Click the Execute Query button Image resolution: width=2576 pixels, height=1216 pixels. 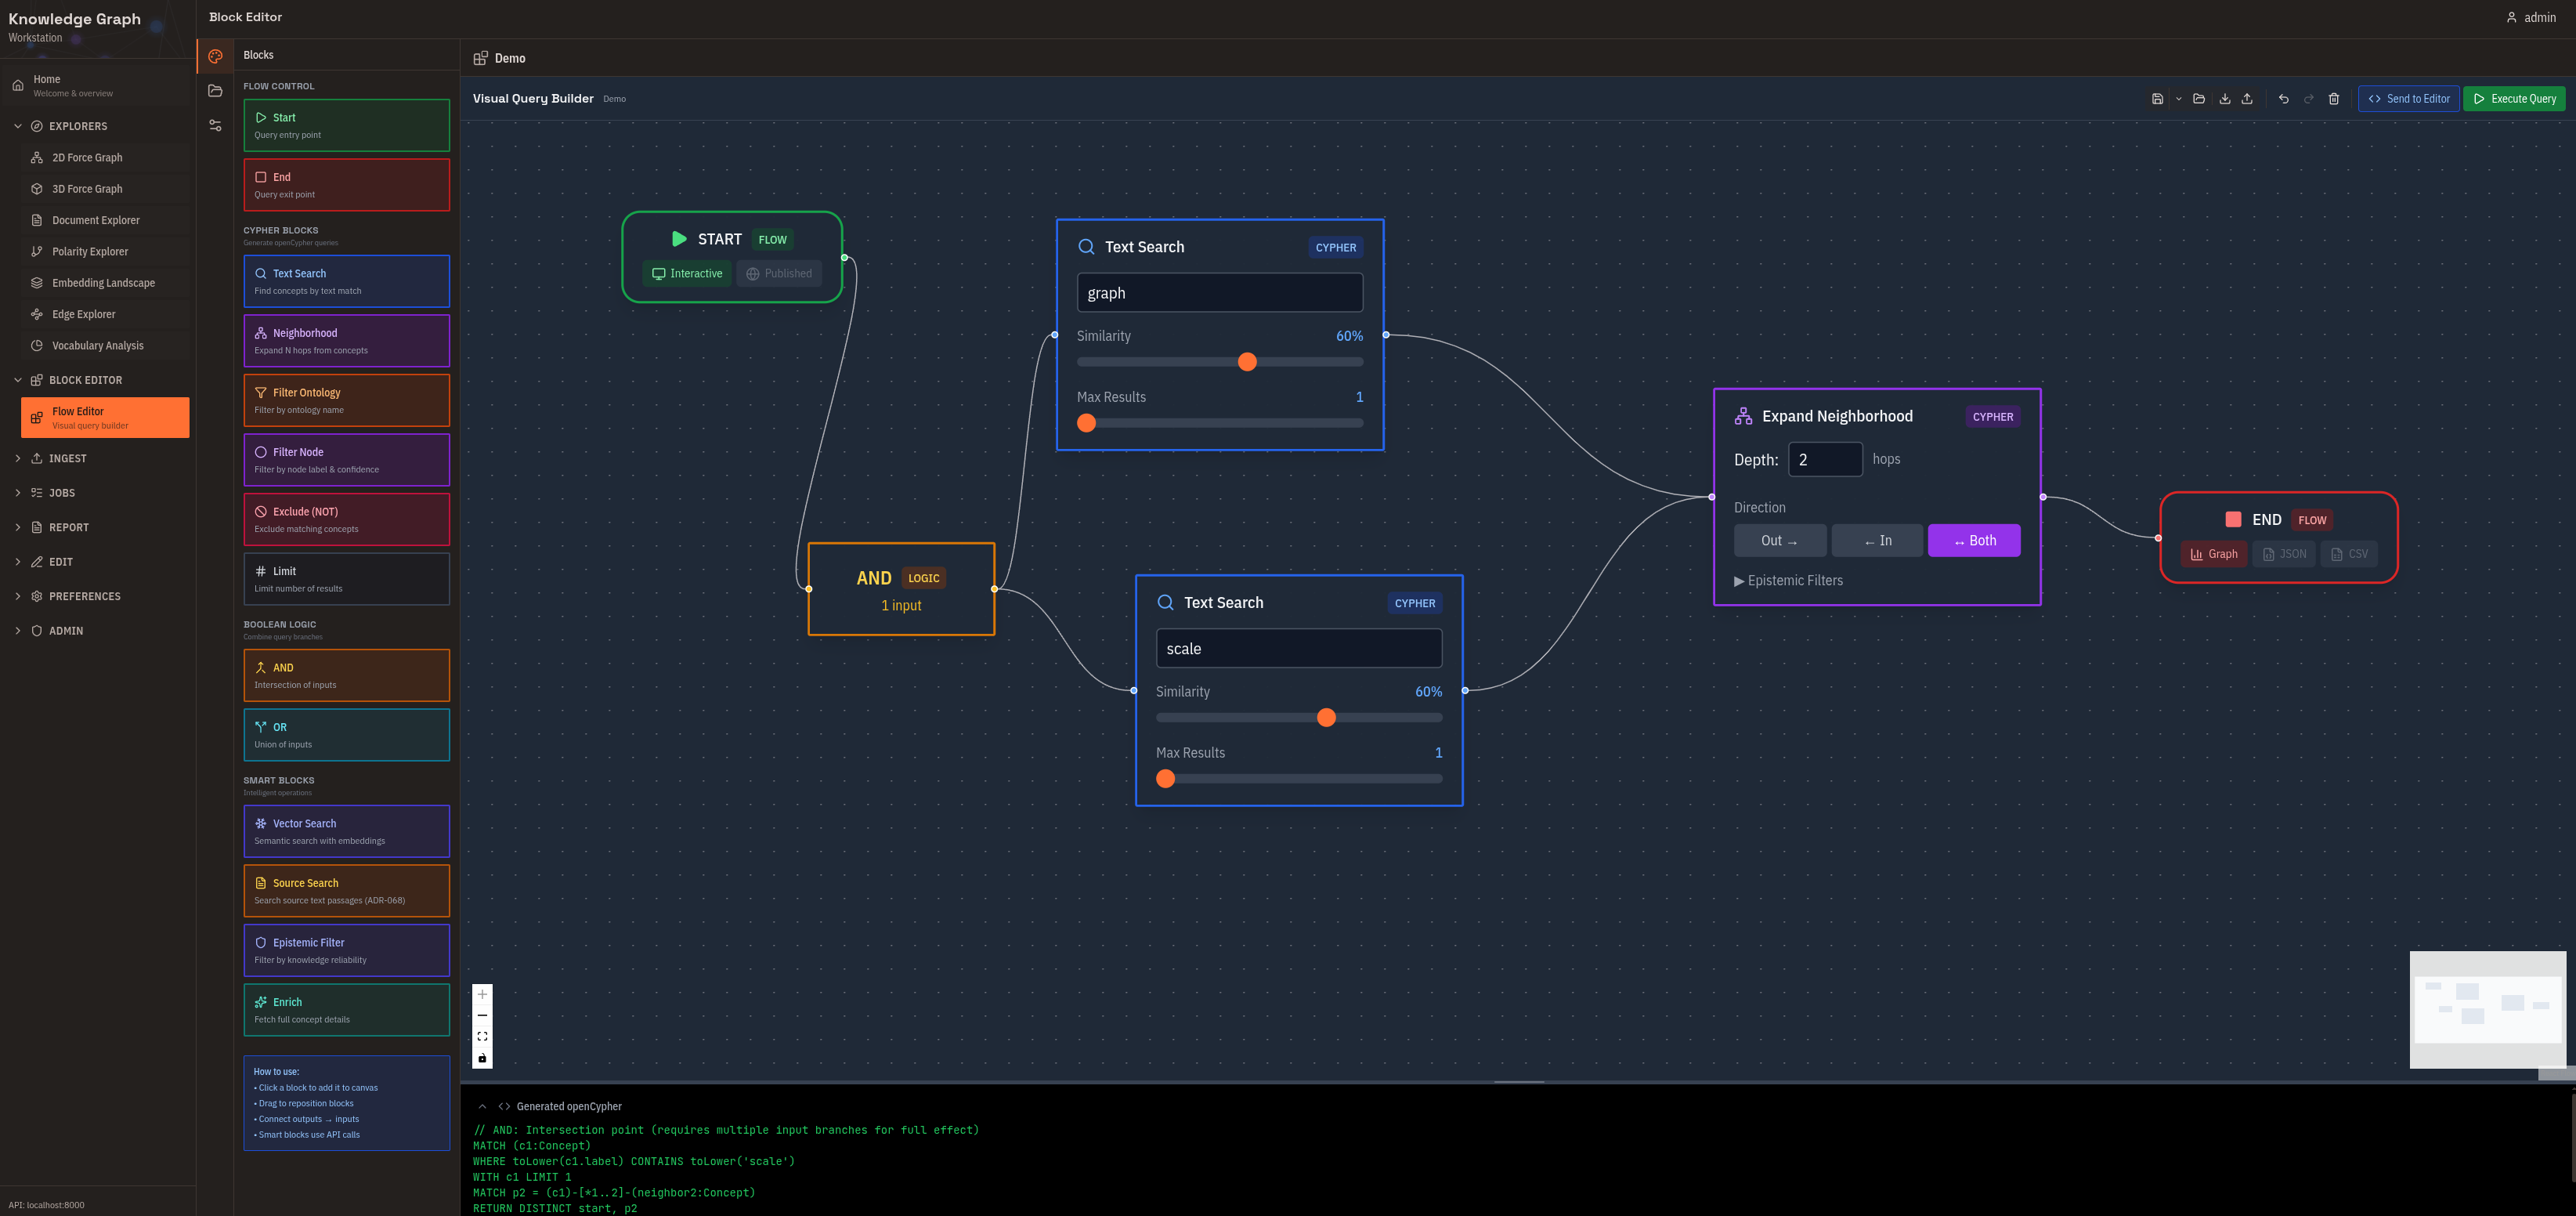pos(2515,98)
